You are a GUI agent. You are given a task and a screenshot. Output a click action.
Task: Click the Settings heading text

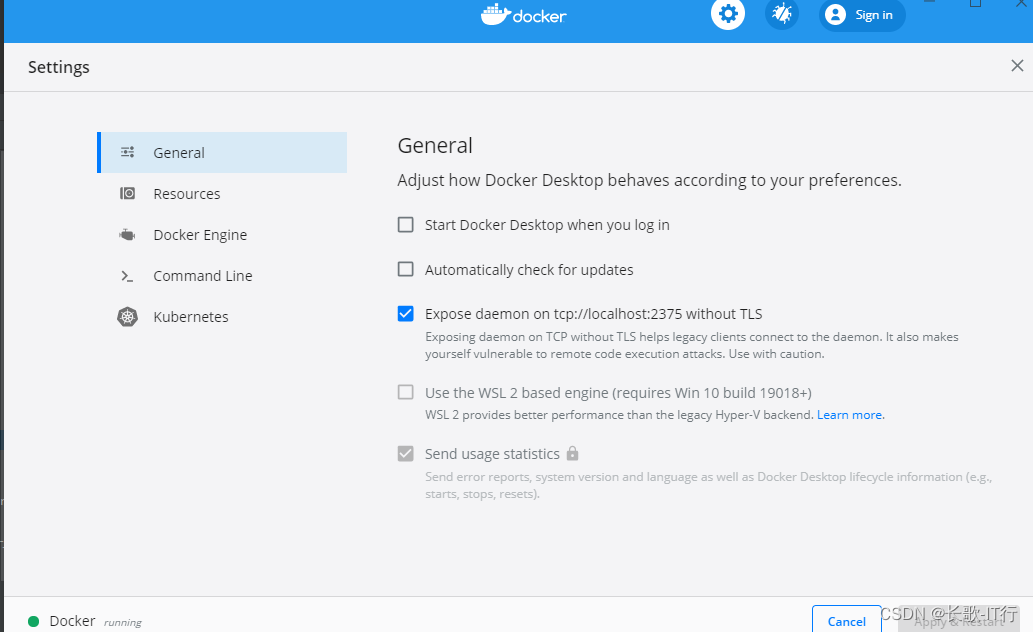point(59,67)
